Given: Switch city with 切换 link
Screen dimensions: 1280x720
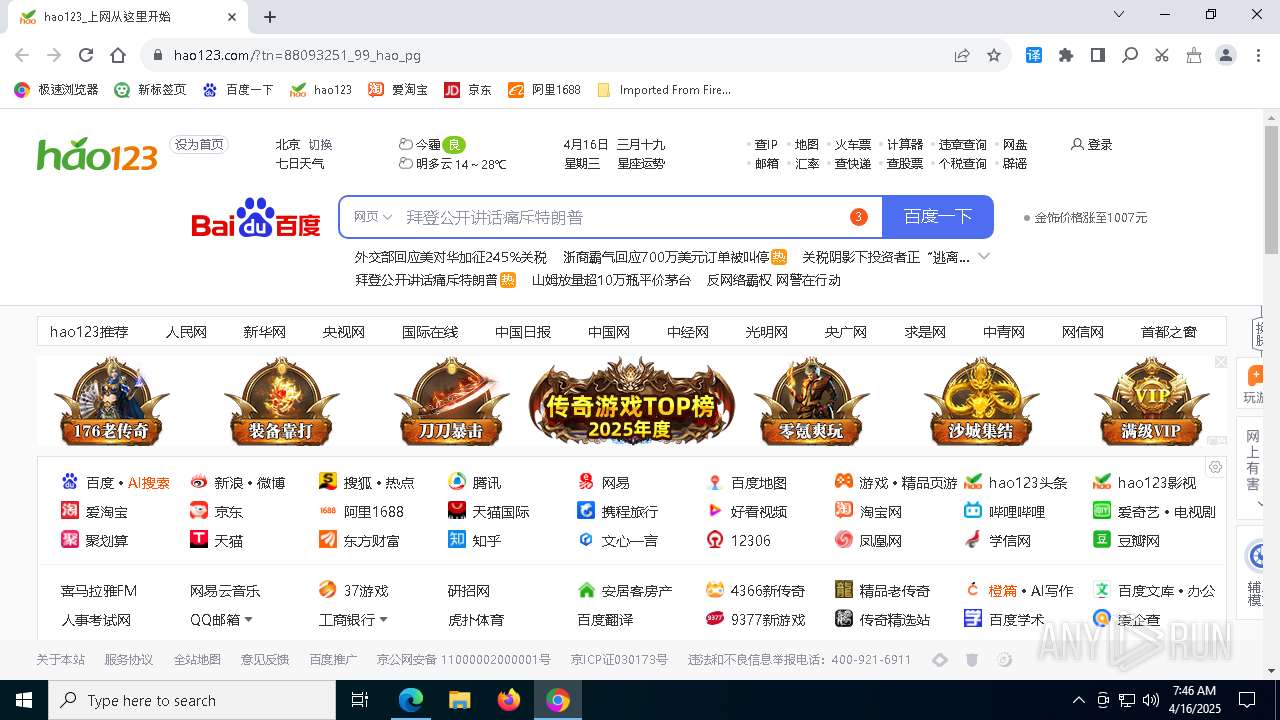Looking at the screenshot, I should pos(320,145).
